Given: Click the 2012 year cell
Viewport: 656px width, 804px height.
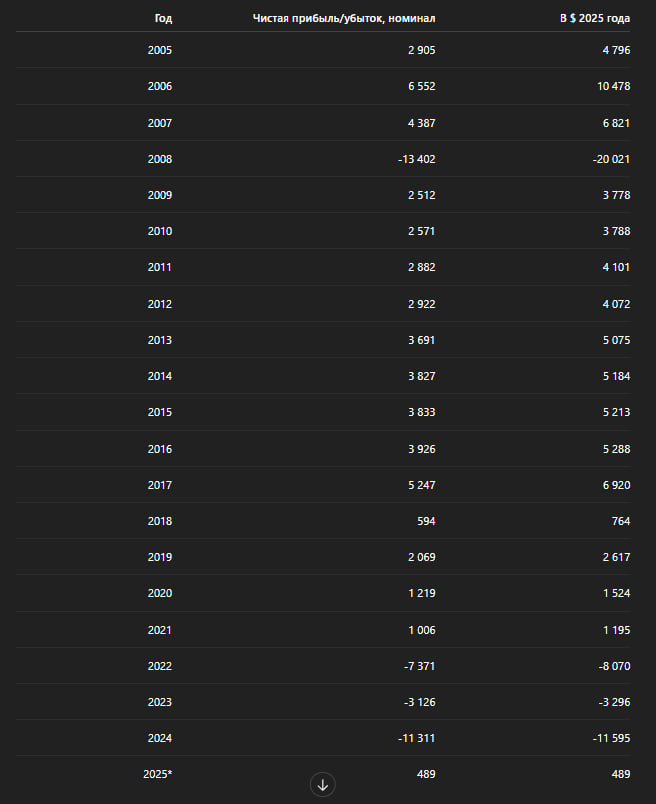Looking at the screenshot, I should 159,304.
